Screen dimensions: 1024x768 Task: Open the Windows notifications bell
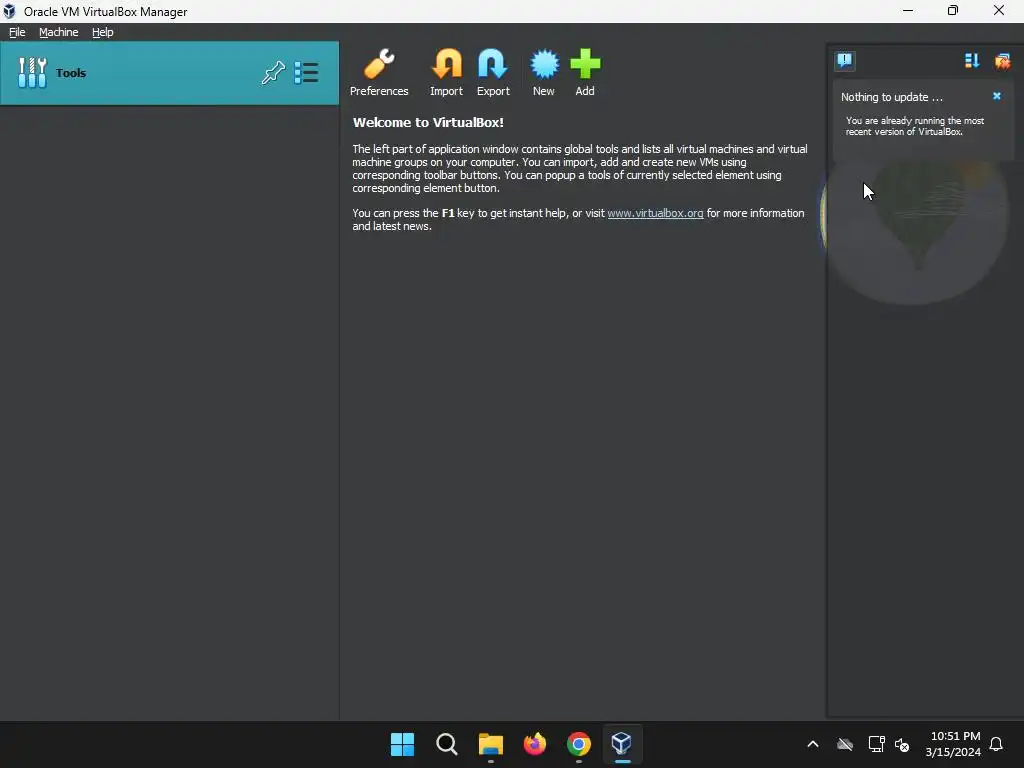coord(997,744)
